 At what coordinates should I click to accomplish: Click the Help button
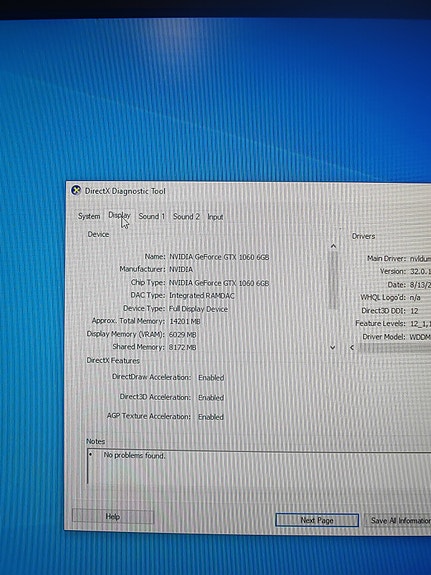click(113, 517)
